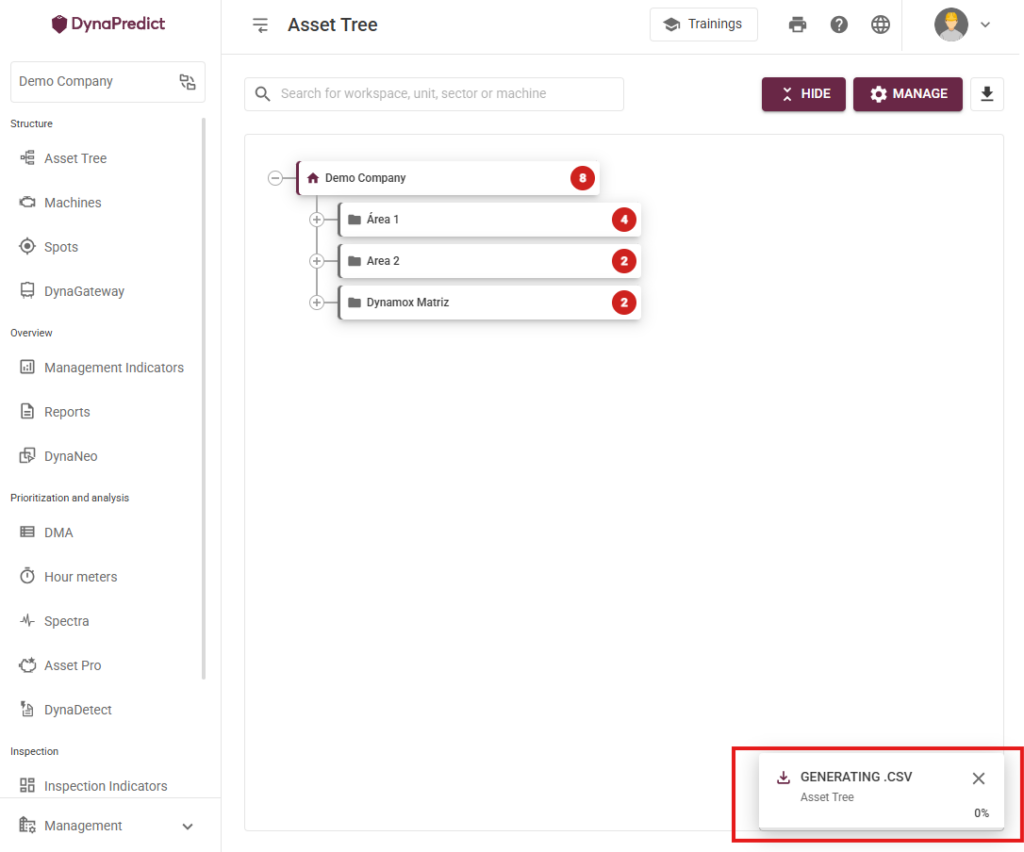1024x852 pixels.
Task: Expand the Management section chevron
Action: [187, 827]
